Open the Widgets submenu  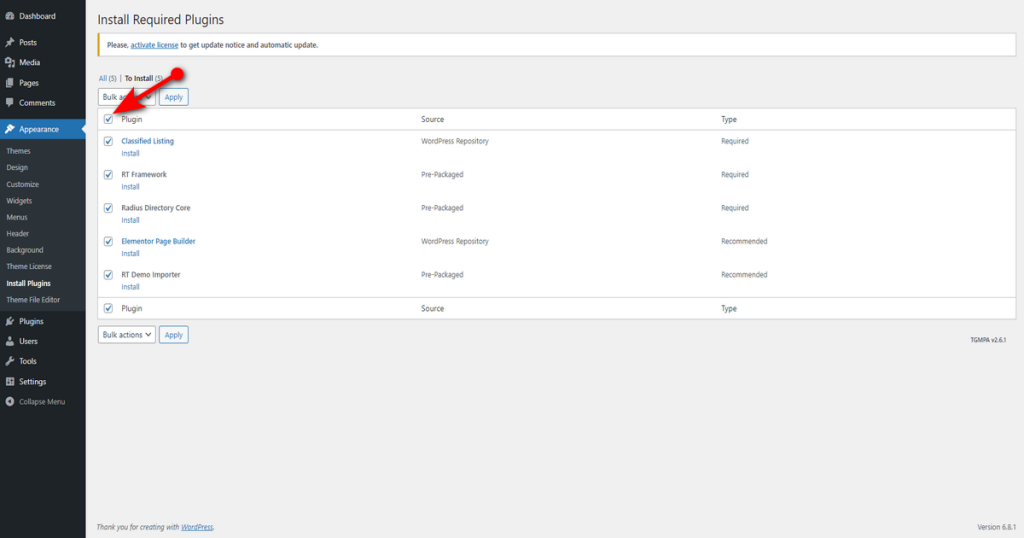[19, 200]
